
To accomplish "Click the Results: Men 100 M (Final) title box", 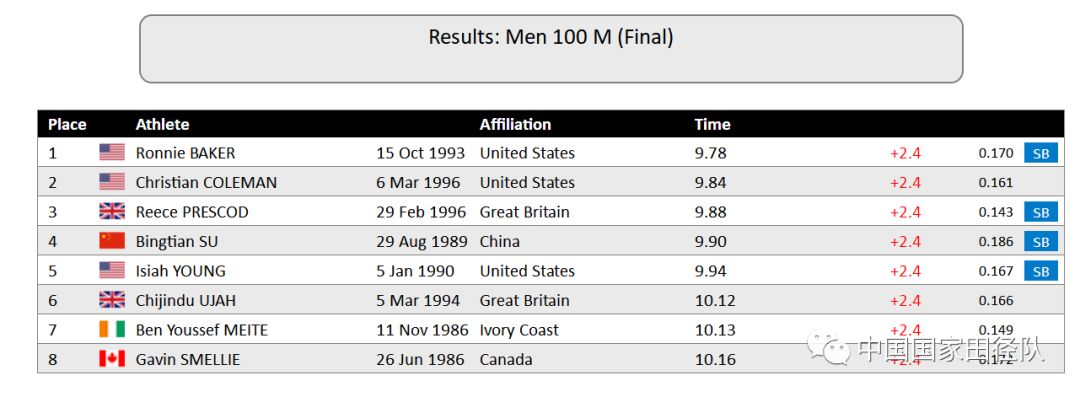I will [x=551, y=49].
